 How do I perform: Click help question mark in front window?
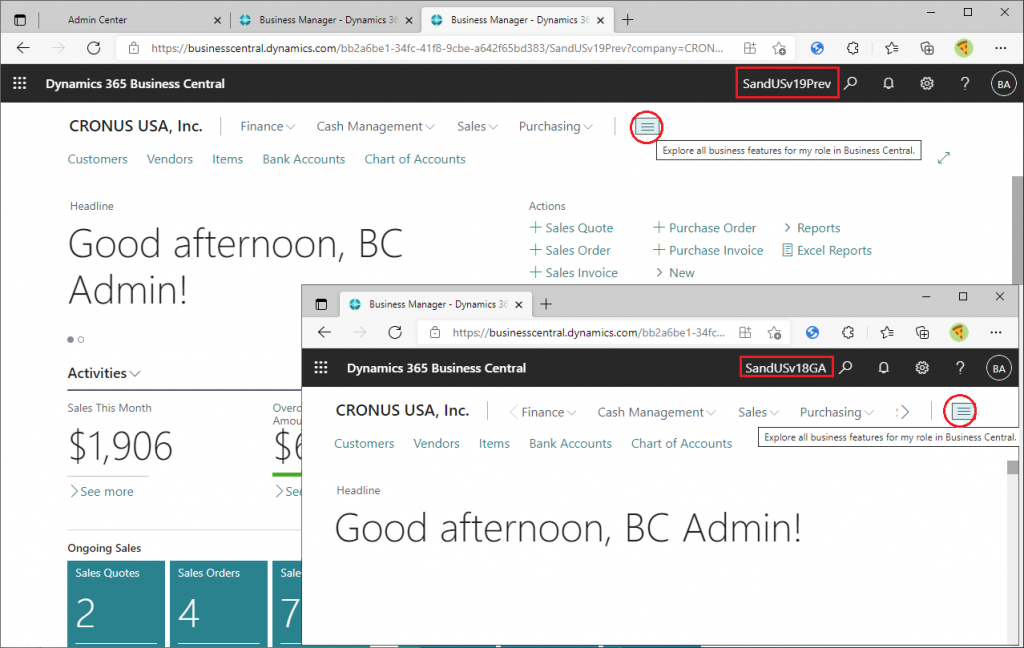[x=960, y=368]
